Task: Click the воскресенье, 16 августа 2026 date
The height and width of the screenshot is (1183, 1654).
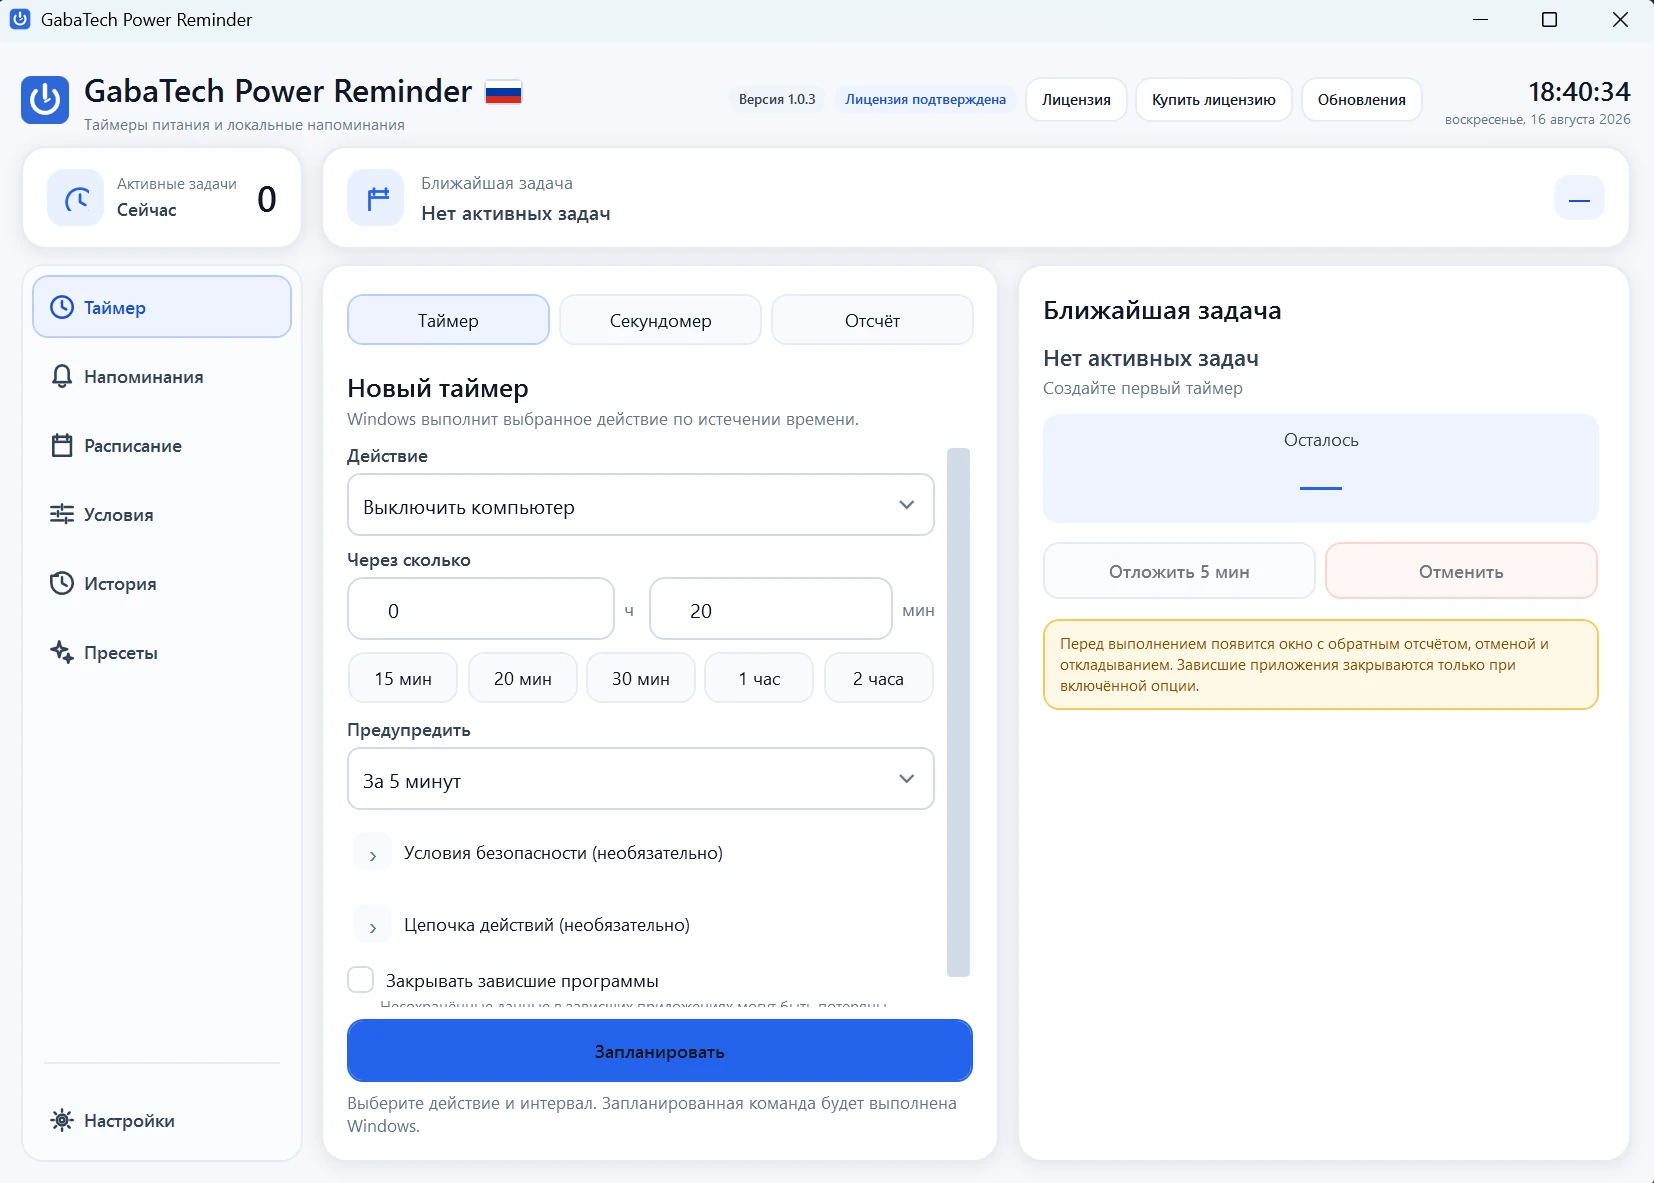Action: (1538, 119)
